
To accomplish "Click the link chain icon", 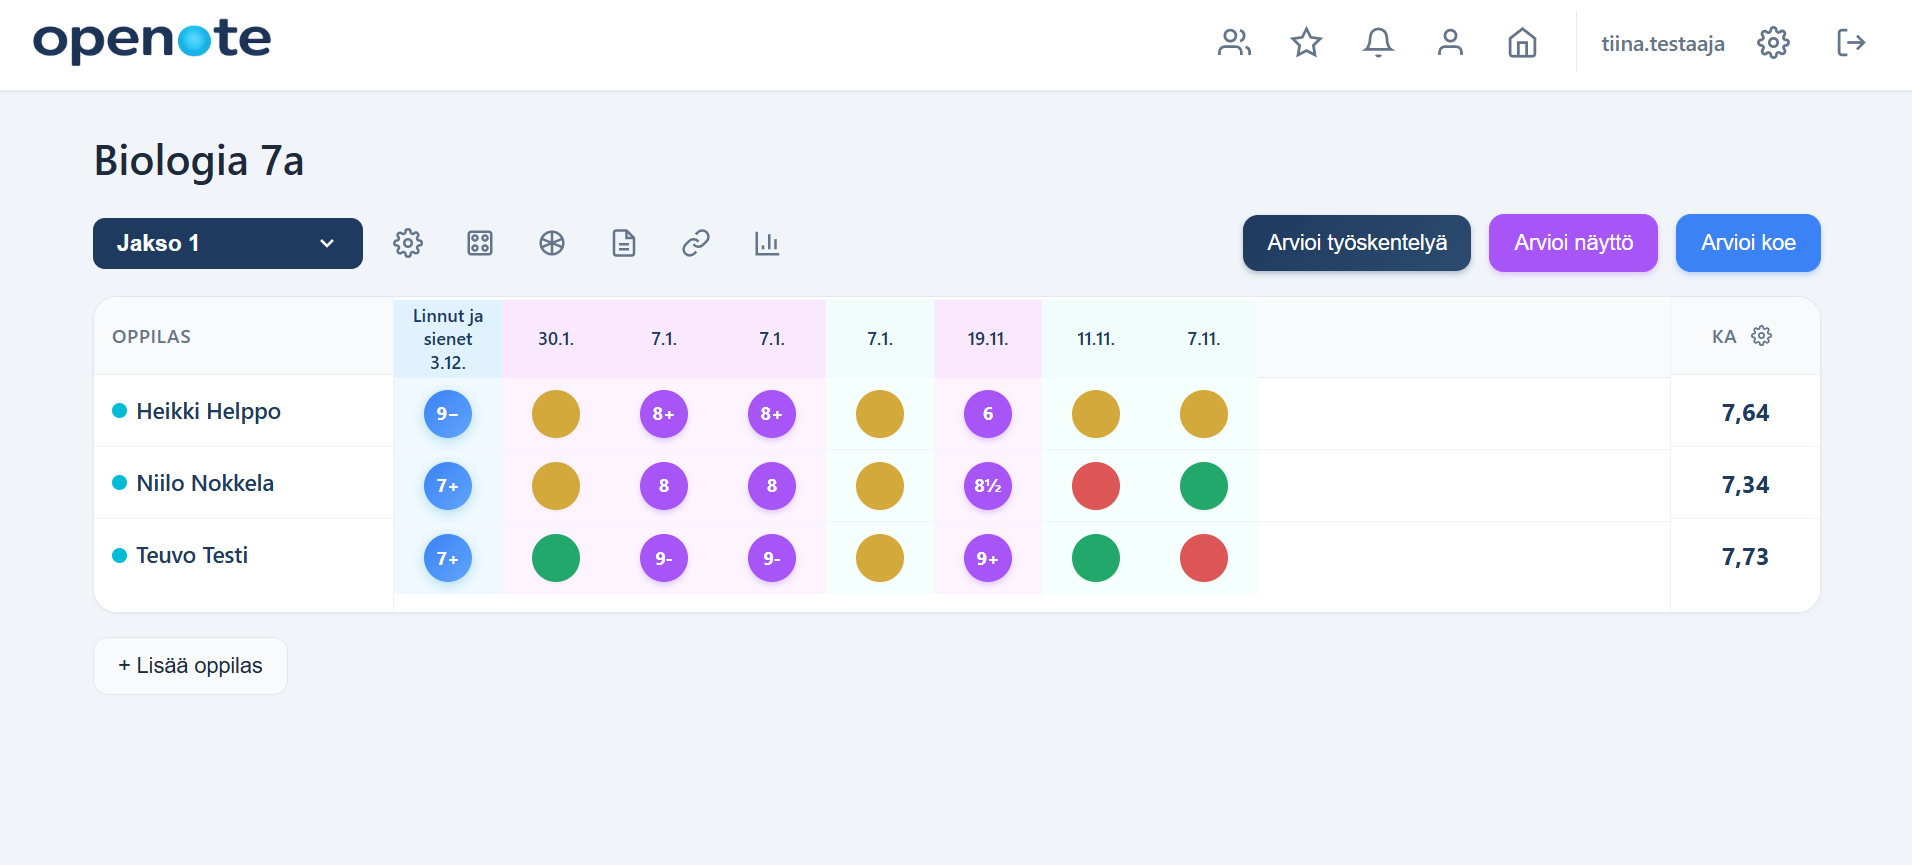I will click(695, 243).
